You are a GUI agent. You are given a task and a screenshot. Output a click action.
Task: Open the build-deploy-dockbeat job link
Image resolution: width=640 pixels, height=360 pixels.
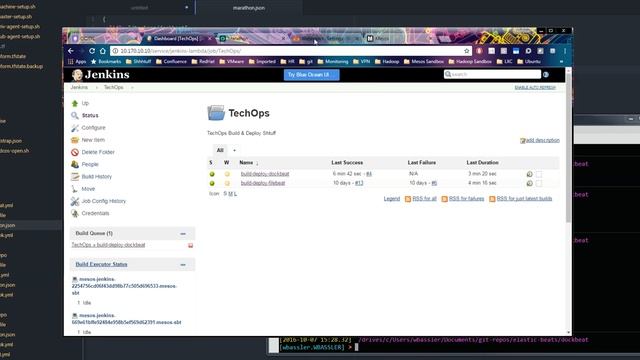265,174
